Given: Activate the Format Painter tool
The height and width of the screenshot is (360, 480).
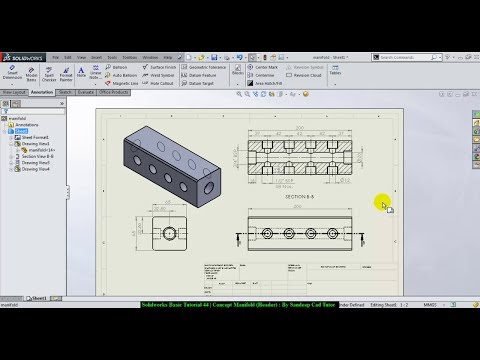Looking at the screenshot, I should pyautogui.click(x=66, y=74).
